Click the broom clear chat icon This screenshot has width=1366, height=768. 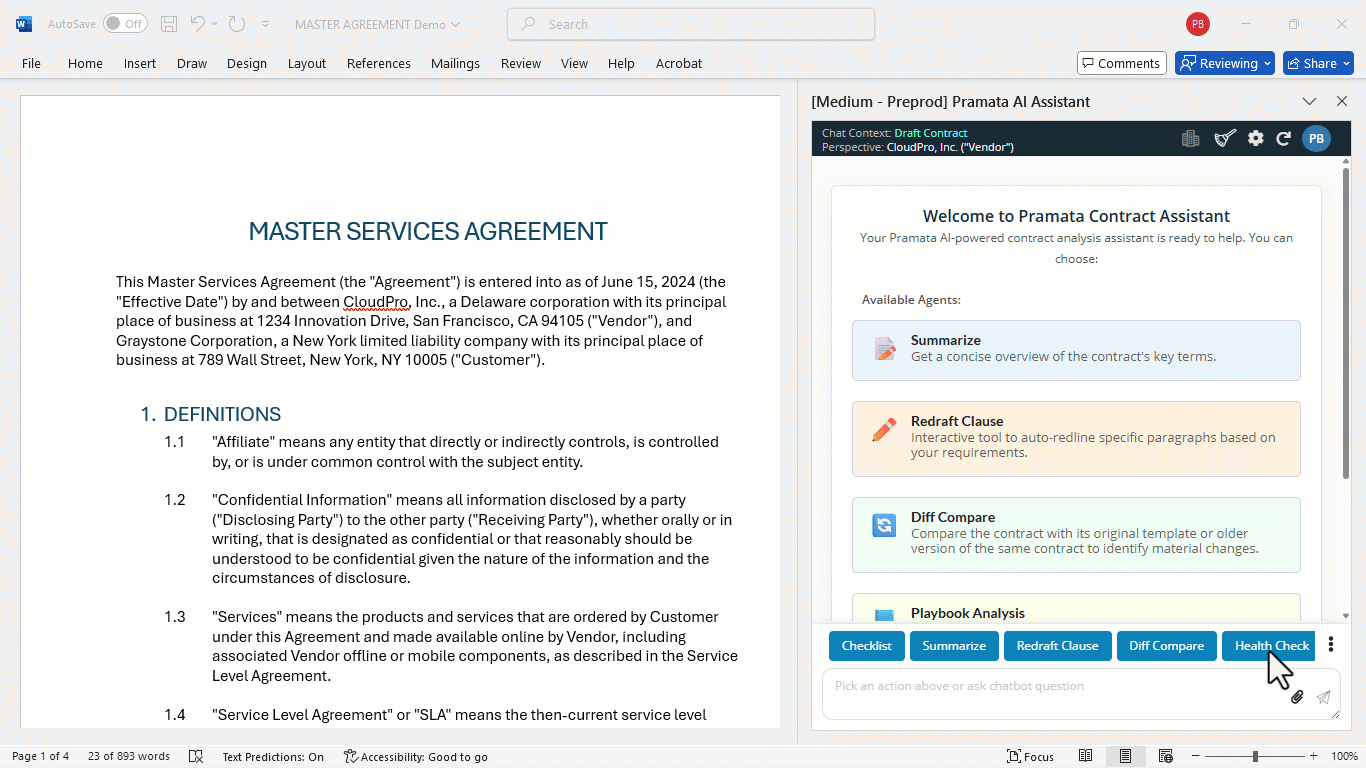1225,139
